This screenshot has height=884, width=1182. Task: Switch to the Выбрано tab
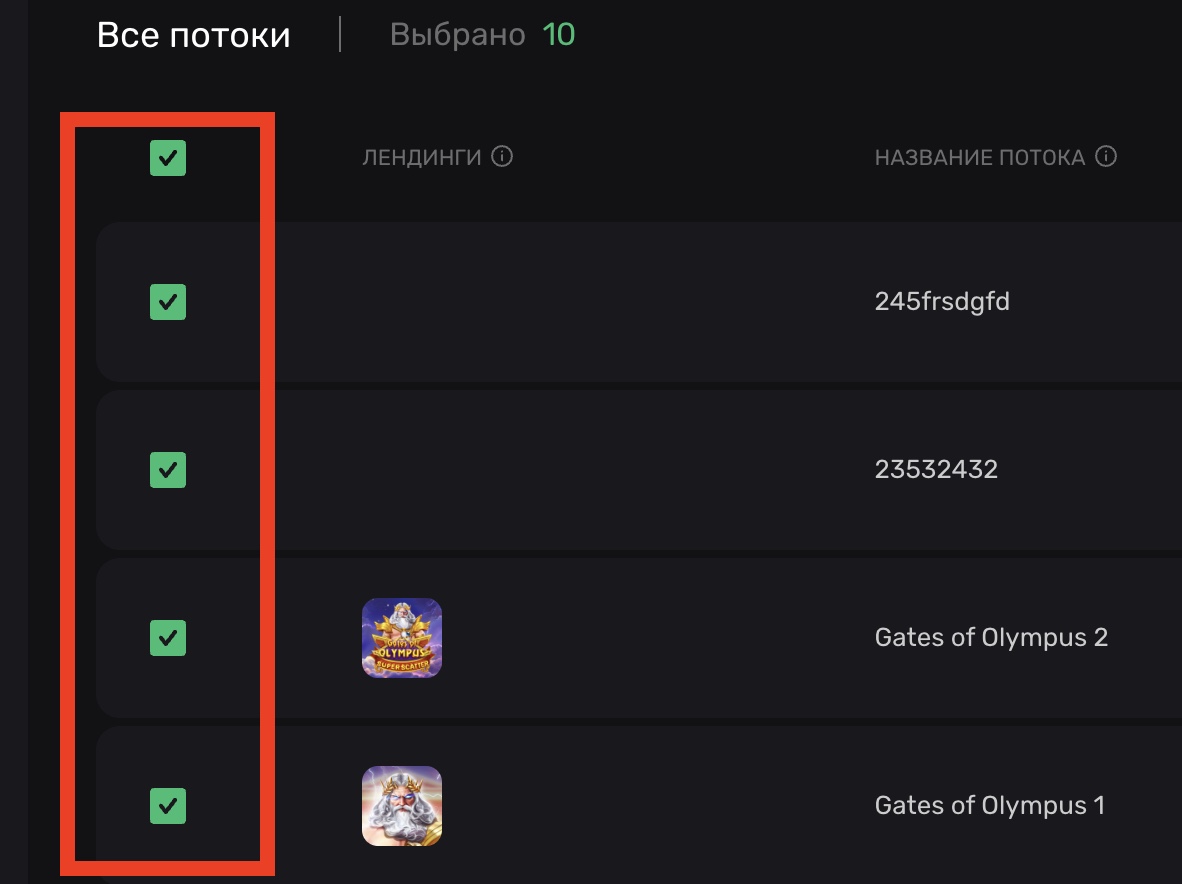tap(458, 35)
